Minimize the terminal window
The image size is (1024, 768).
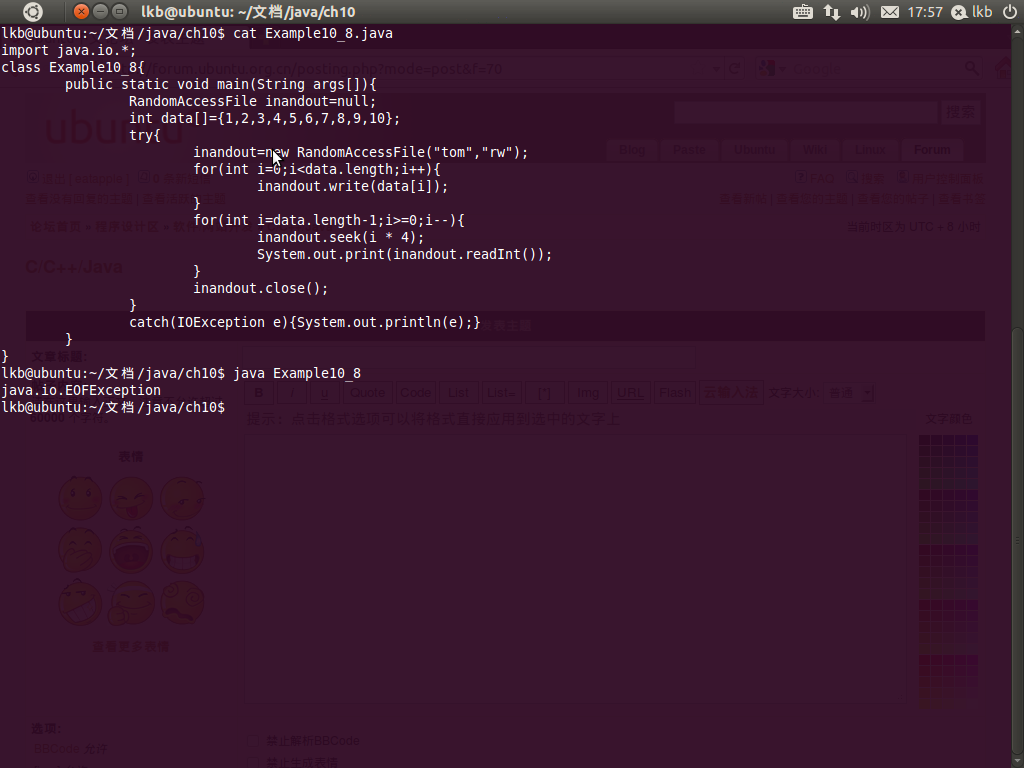click(100, 12)
